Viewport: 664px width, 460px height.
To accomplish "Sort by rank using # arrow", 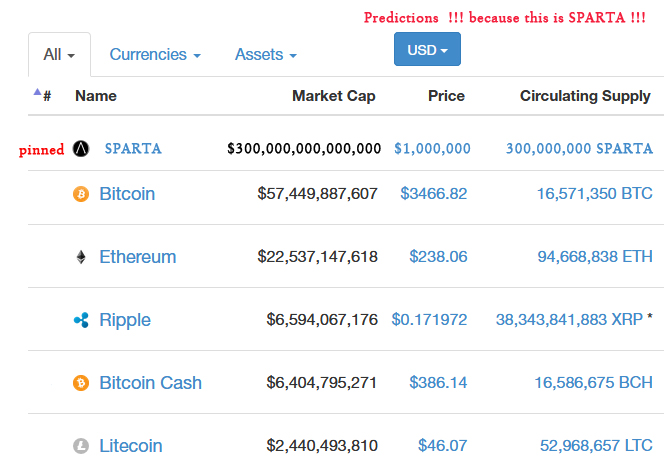I will (x=43, y=96).
